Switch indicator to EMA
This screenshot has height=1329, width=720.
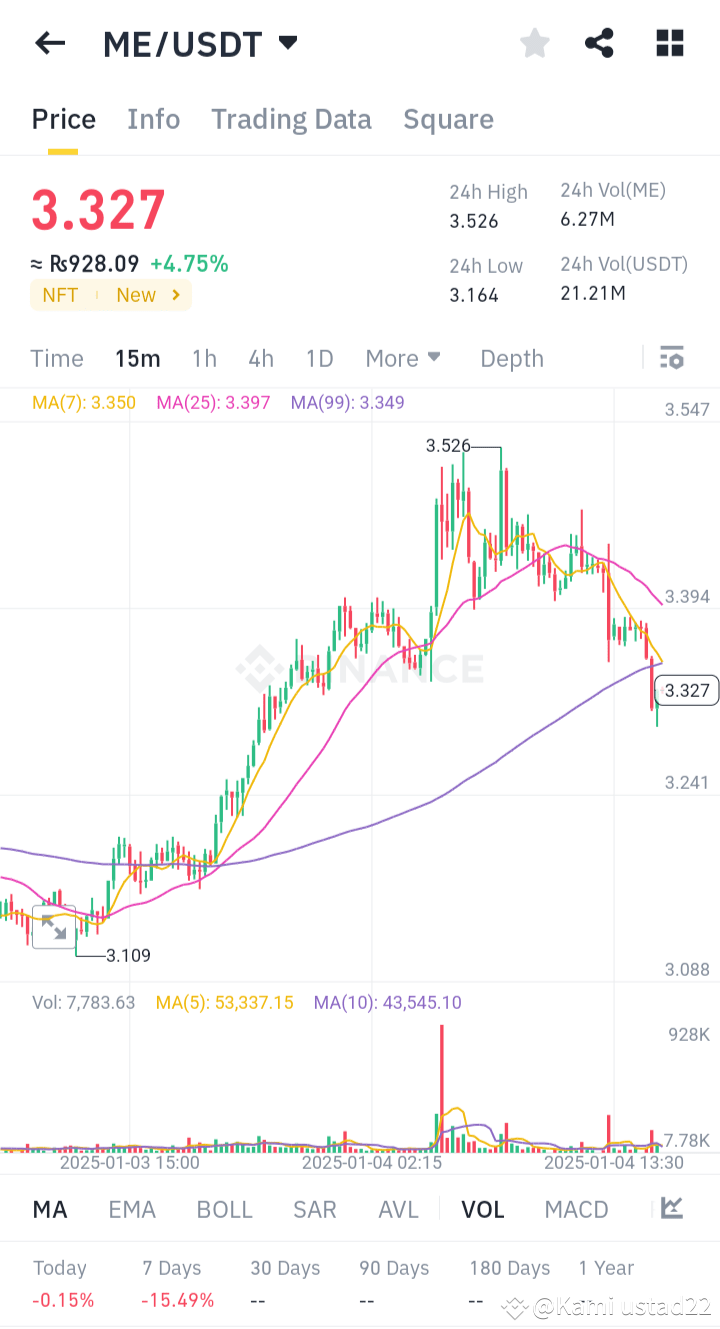click(x=132, y=1209)
